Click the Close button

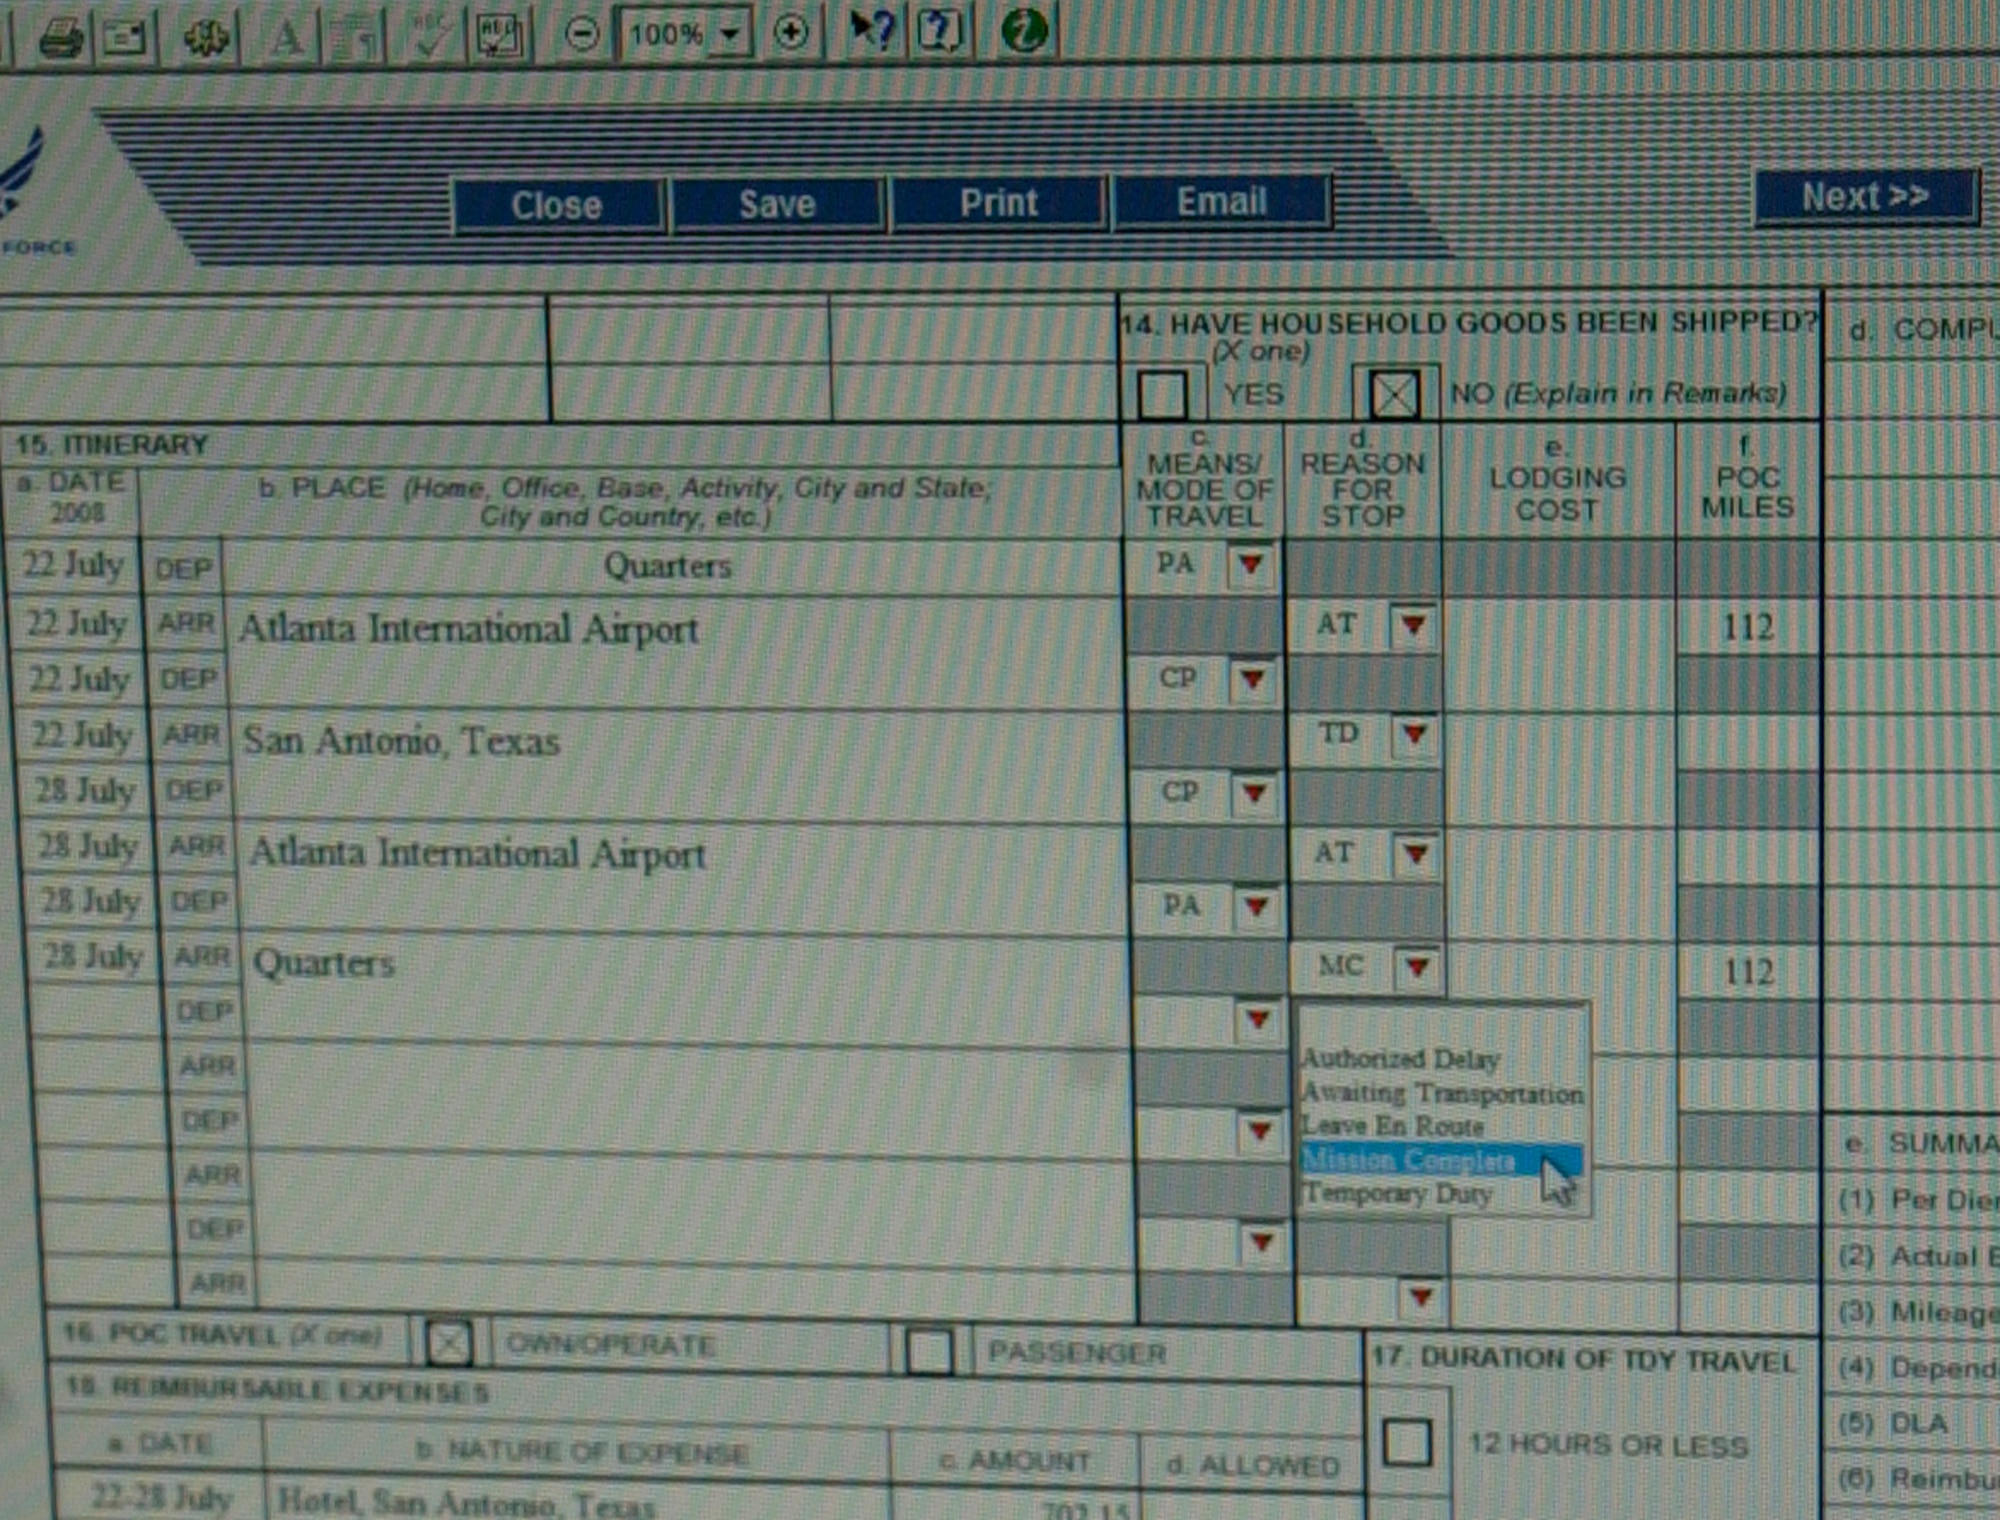click(x=558, y=206)
